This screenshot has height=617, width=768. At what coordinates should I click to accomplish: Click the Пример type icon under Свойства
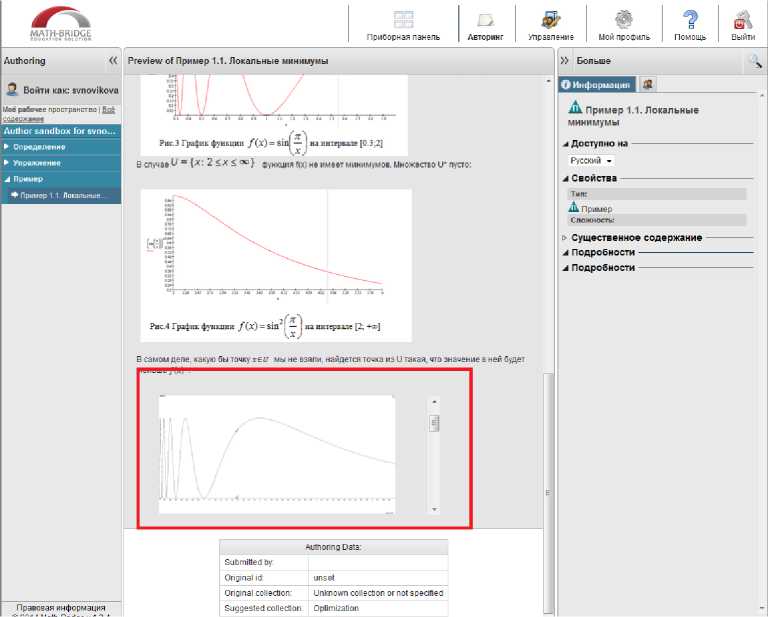pyautogui.click(x=574, y=207)
